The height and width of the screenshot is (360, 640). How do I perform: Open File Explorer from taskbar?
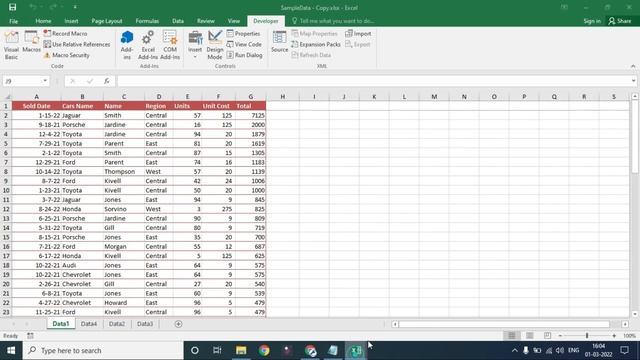[x=241, y=350]
